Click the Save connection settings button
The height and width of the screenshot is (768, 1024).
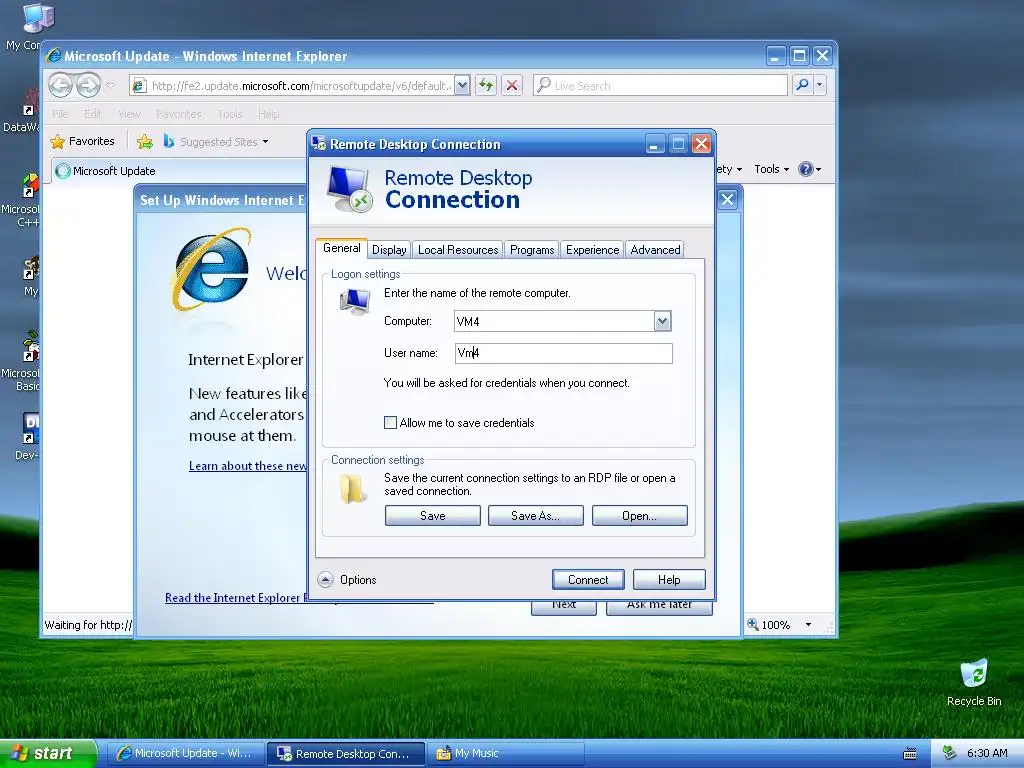click(432, 515)
